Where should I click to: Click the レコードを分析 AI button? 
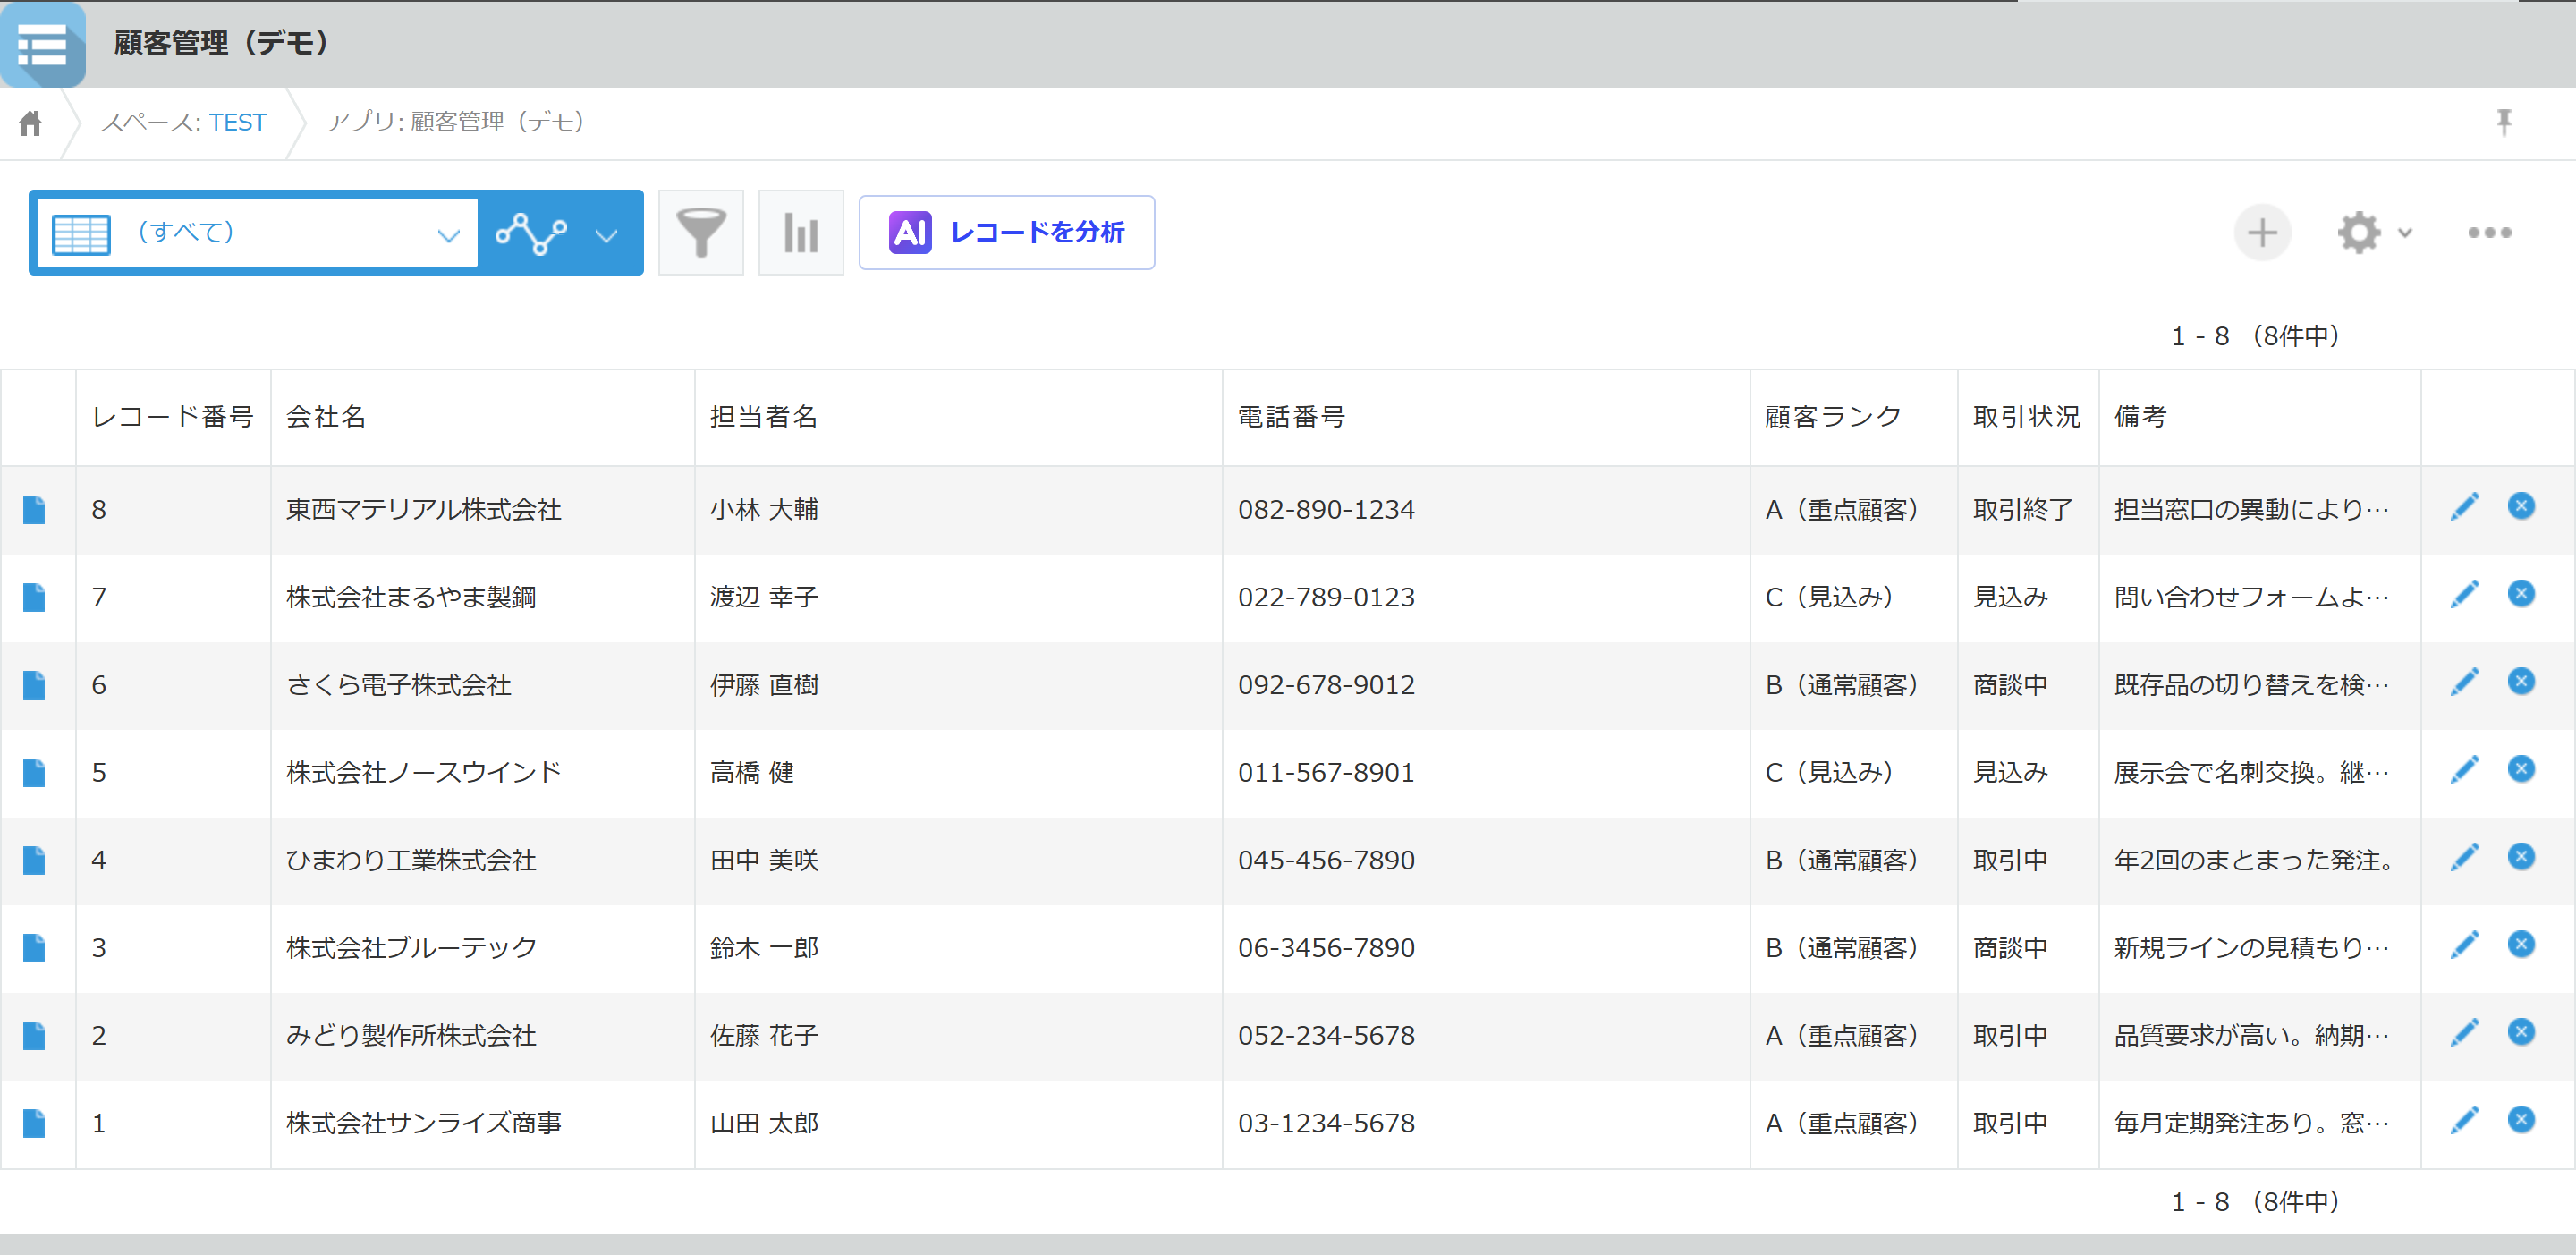(x=1006, y=232)
